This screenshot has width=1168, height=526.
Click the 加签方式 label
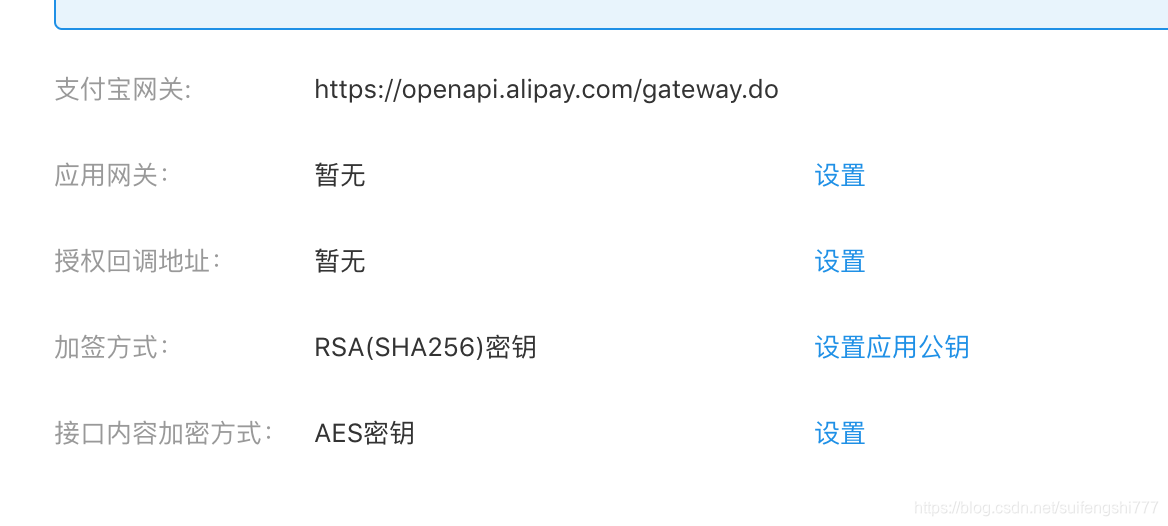click(112, 347)
